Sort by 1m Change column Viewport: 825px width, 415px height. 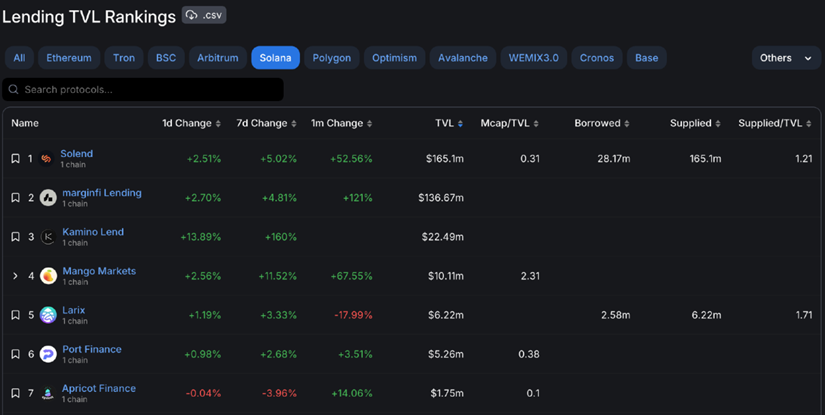click(341, 123)
